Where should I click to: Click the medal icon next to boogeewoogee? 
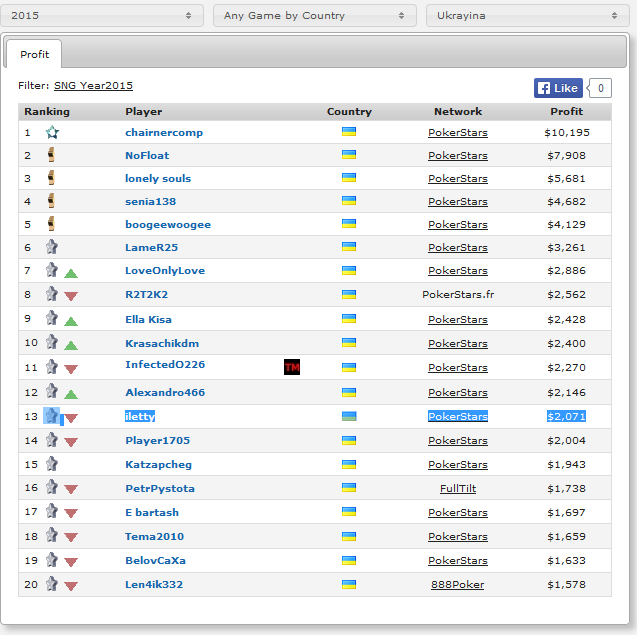pyautogui.click(x=51, y=223)
